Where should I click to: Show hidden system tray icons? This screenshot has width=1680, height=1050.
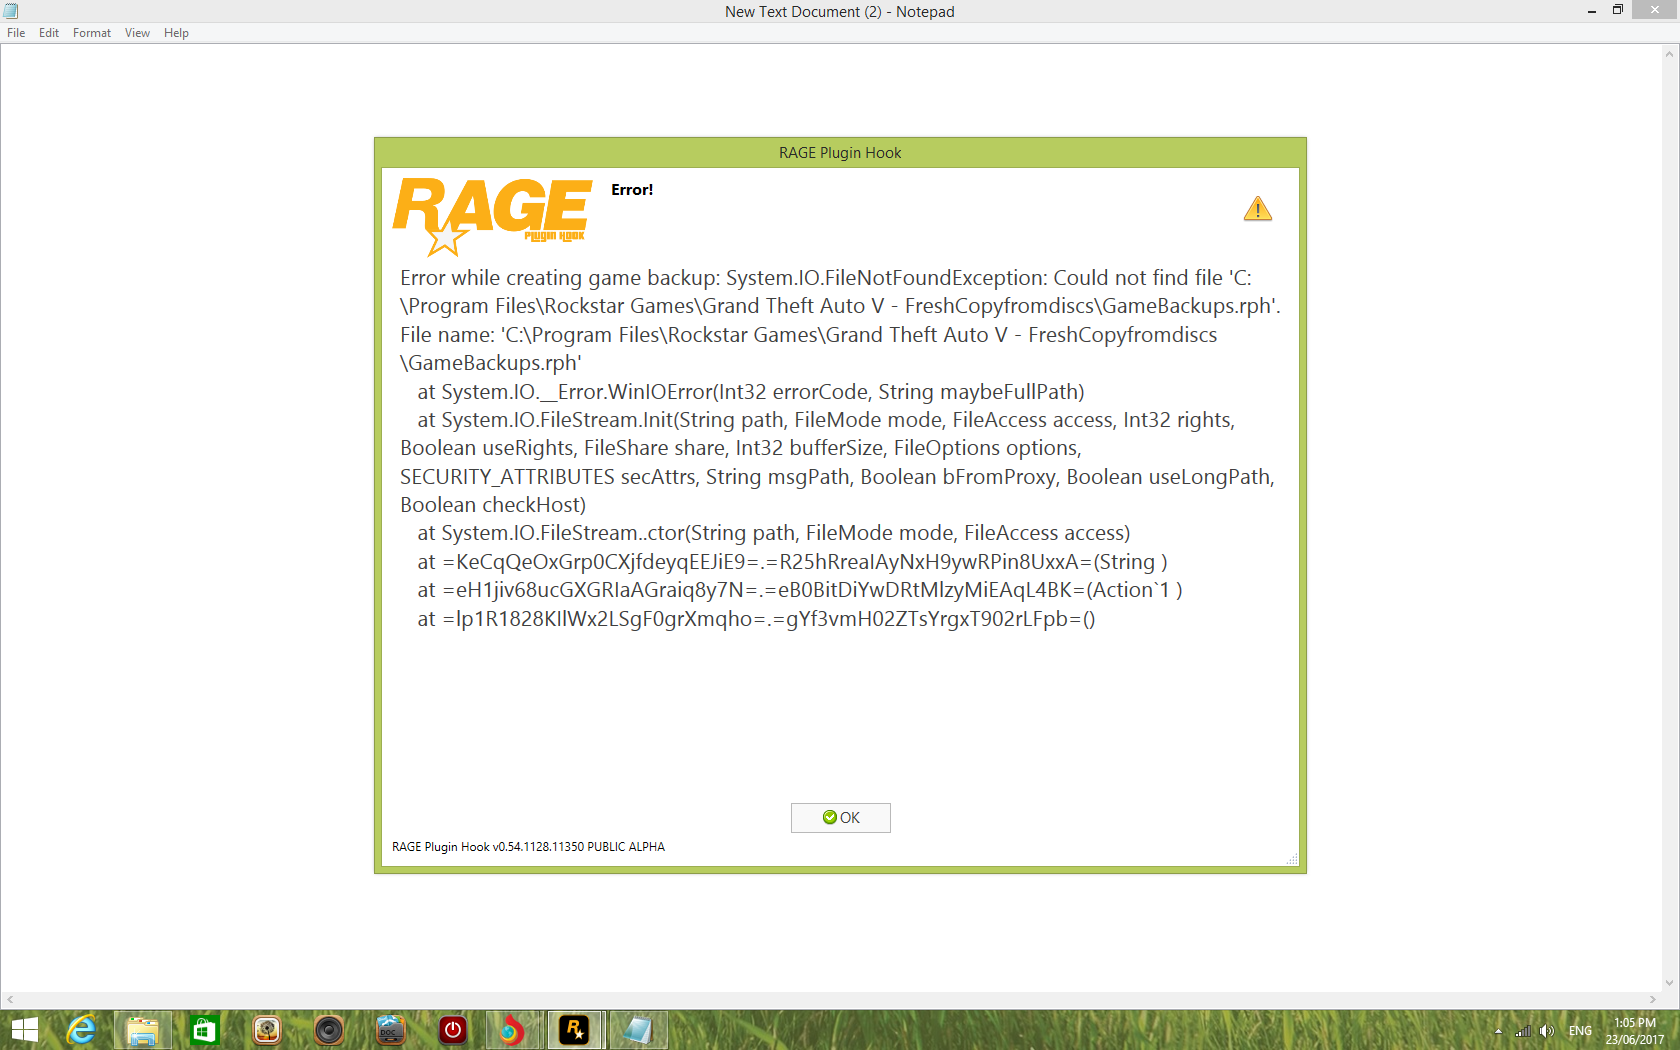tap(1498, 1031)
